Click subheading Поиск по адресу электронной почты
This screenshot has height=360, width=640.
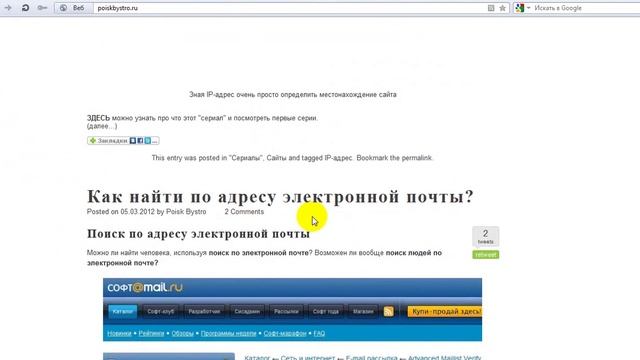(198, 234)
